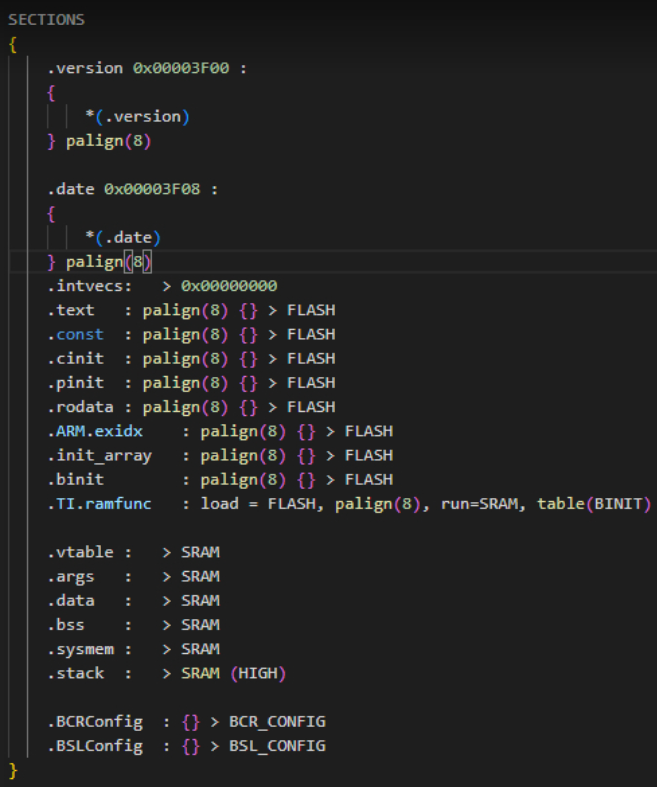Click SRAM on the .args line
Image resolution: width=657 pixels, height=787 pixels.
click(200, 576)
